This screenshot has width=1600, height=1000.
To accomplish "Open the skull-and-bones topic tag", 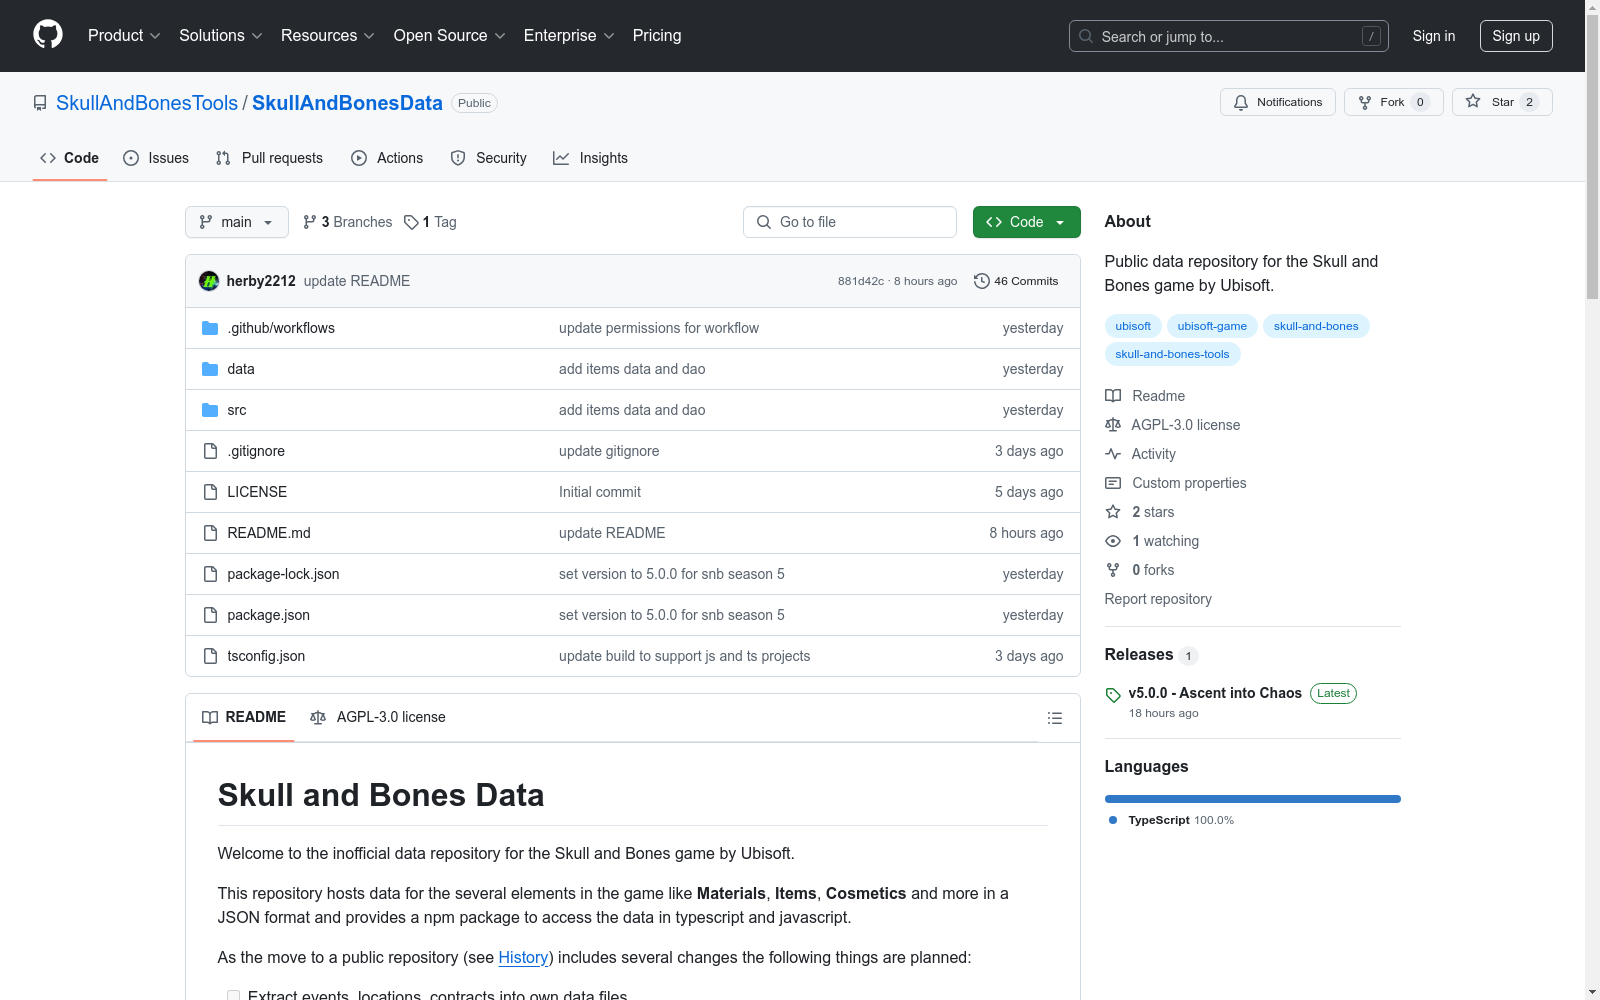I will click(1316, 326).
